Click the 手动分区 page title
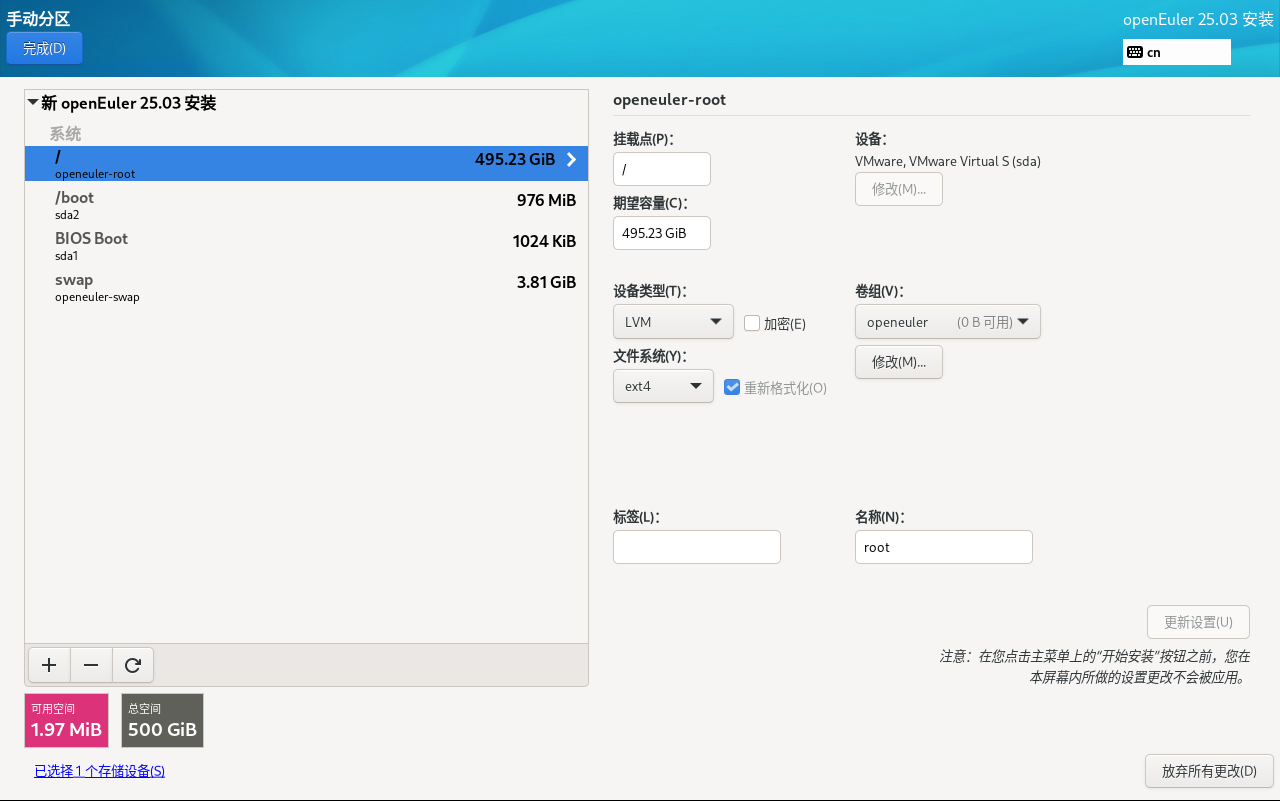The image size is (1280, 801). click(x=39, y=18)
